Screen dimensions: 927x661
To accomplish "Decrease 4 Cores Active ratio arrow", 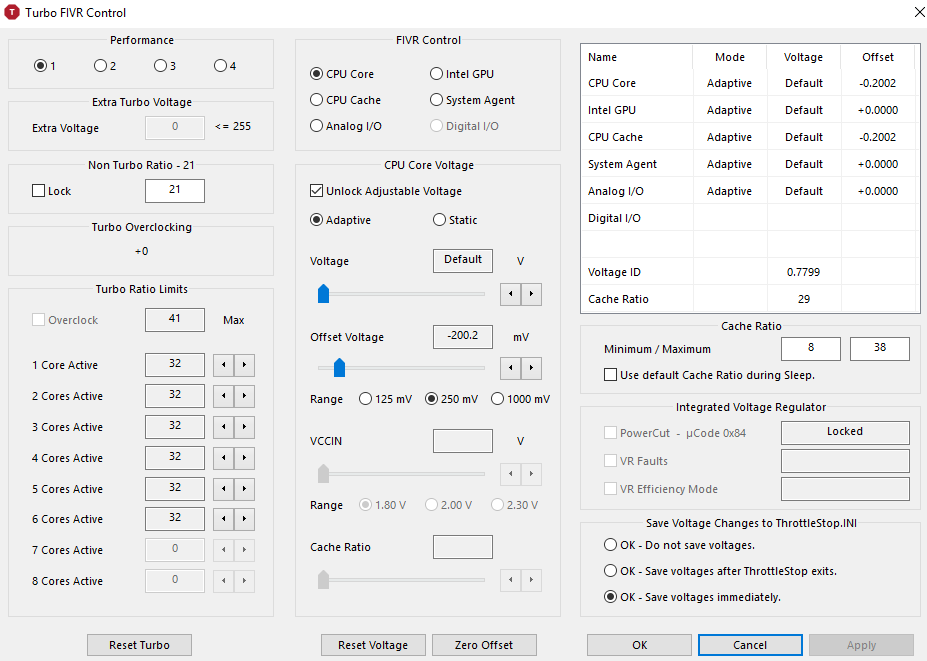I will point(223,458).
